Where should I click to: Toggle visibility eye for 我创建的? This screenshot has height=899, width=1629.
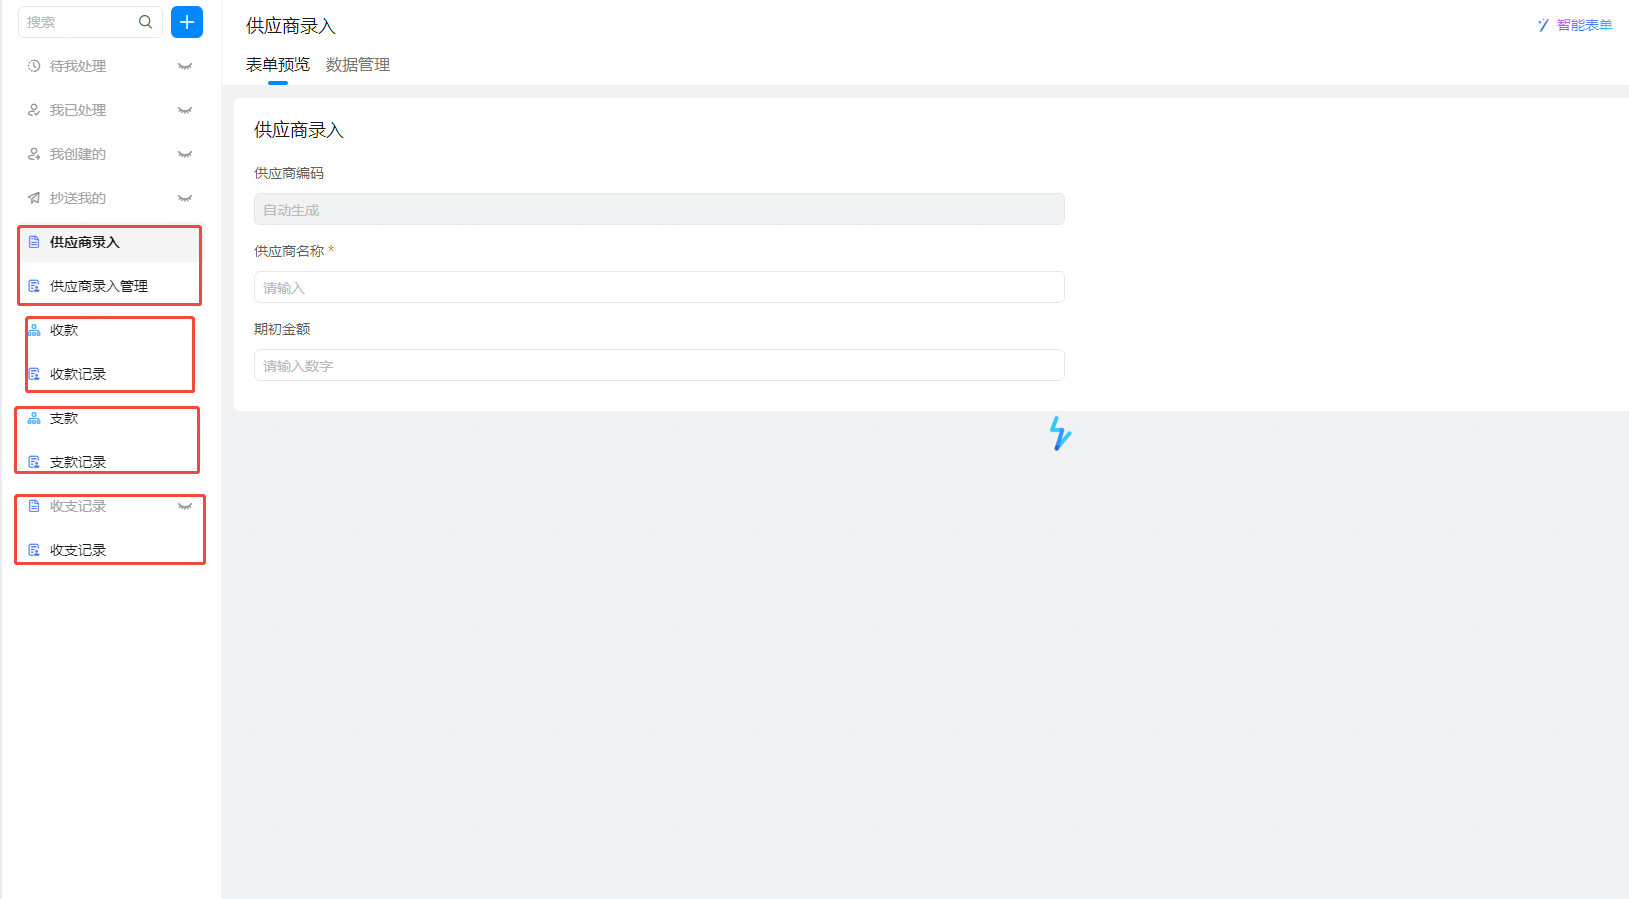pos(185,154)
